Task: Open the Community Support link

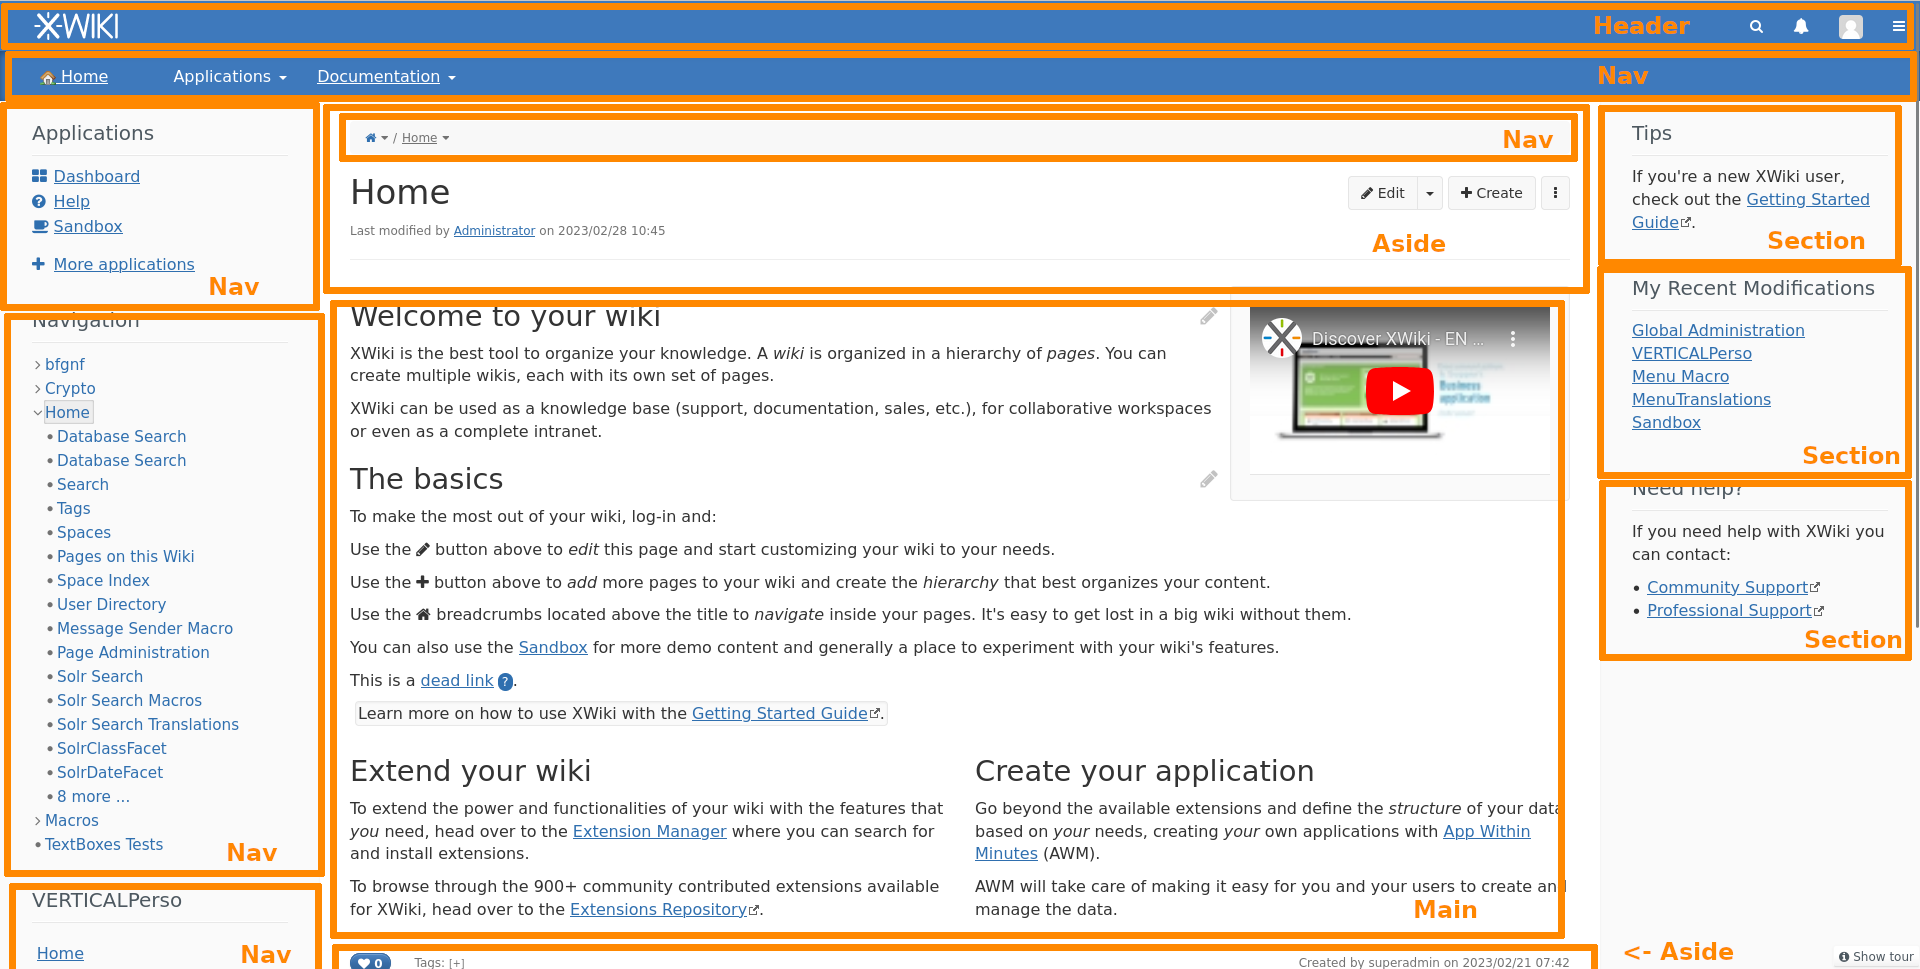Action: [x=1727, y=588]
